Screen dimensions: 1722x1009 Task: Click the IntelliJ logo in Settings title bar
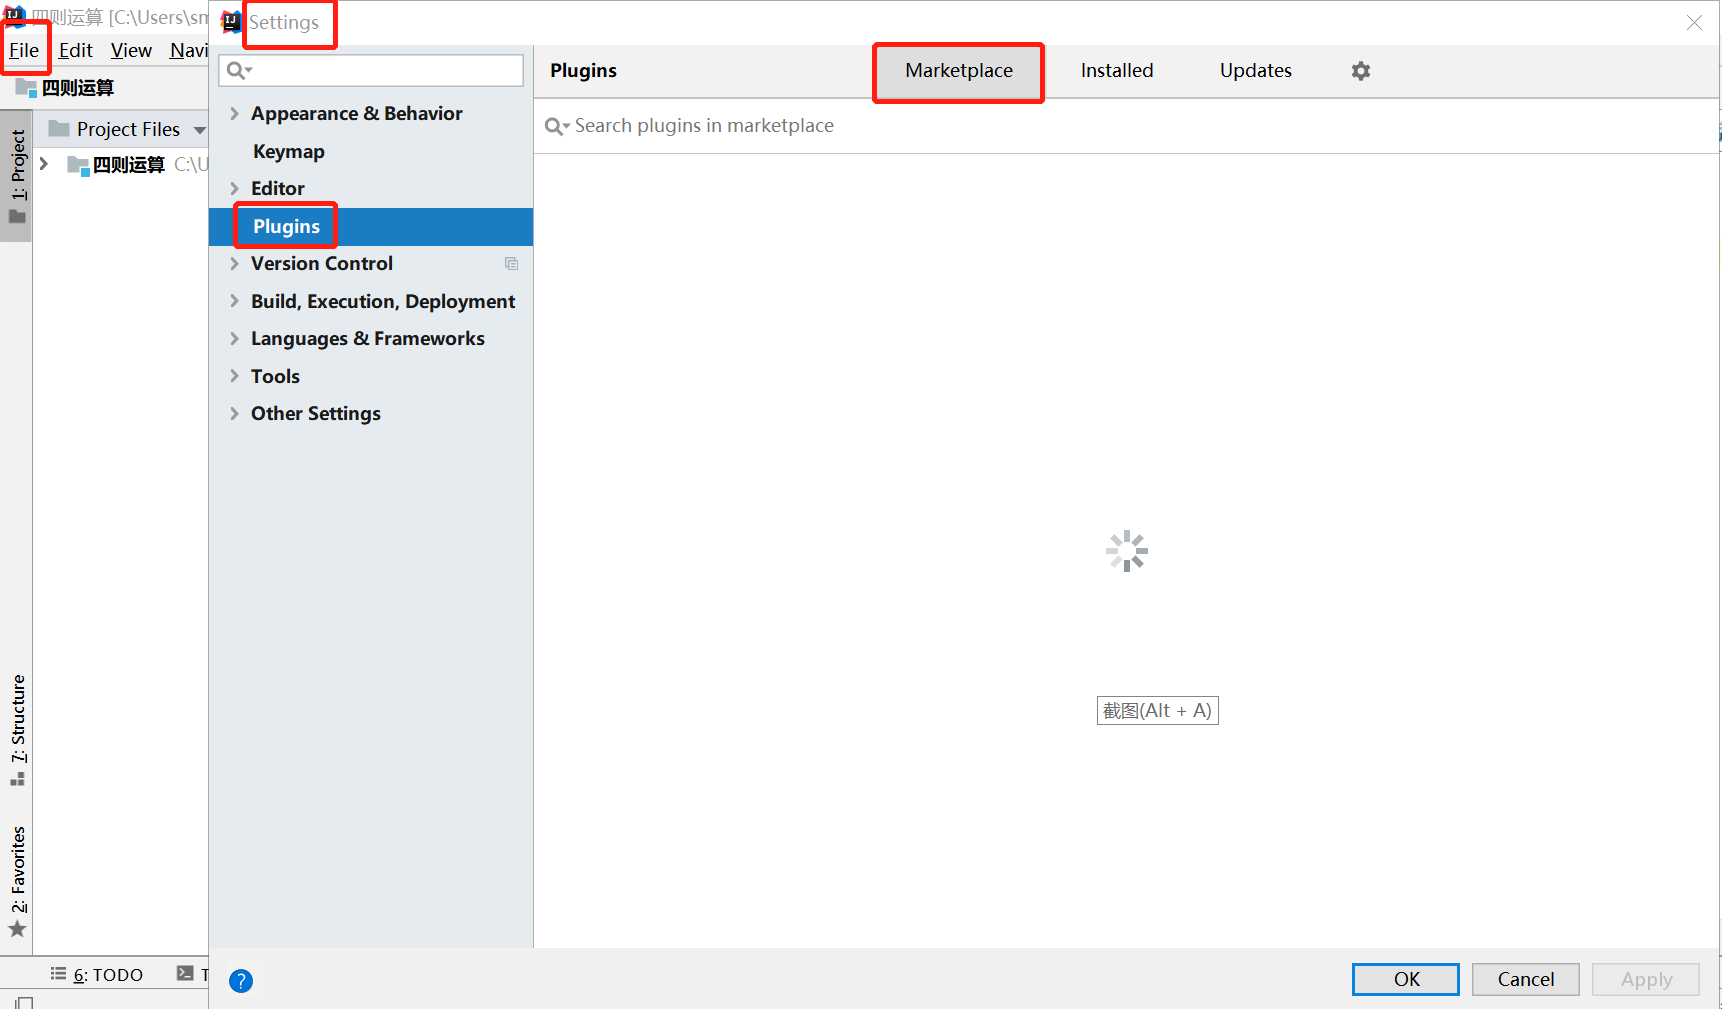231,22
